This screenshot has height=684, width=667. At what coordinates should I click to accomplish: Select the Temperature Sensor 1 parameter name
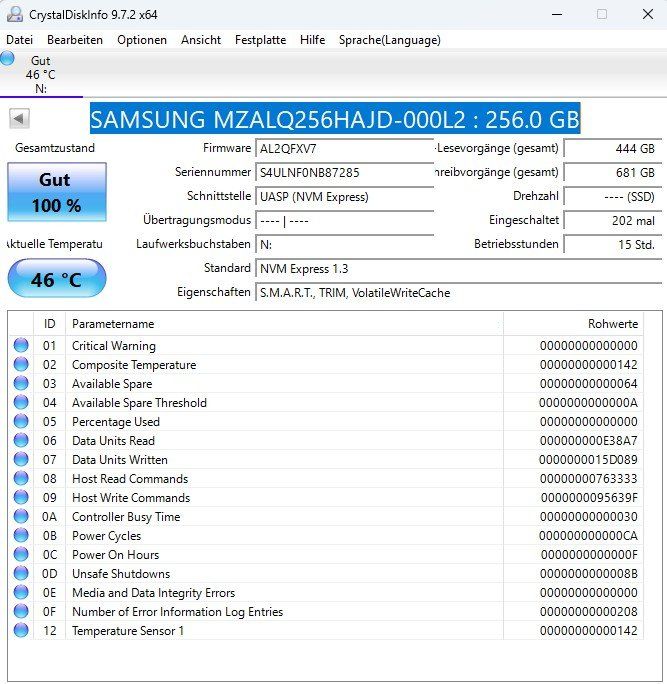pos(128,631)
